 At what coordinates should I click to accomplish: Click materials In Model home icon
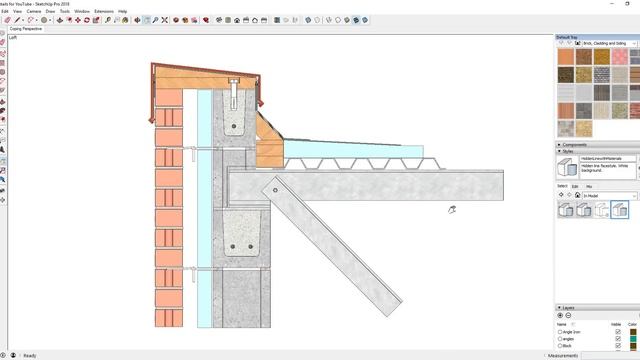pyautogui.click(x=578, y=43)
